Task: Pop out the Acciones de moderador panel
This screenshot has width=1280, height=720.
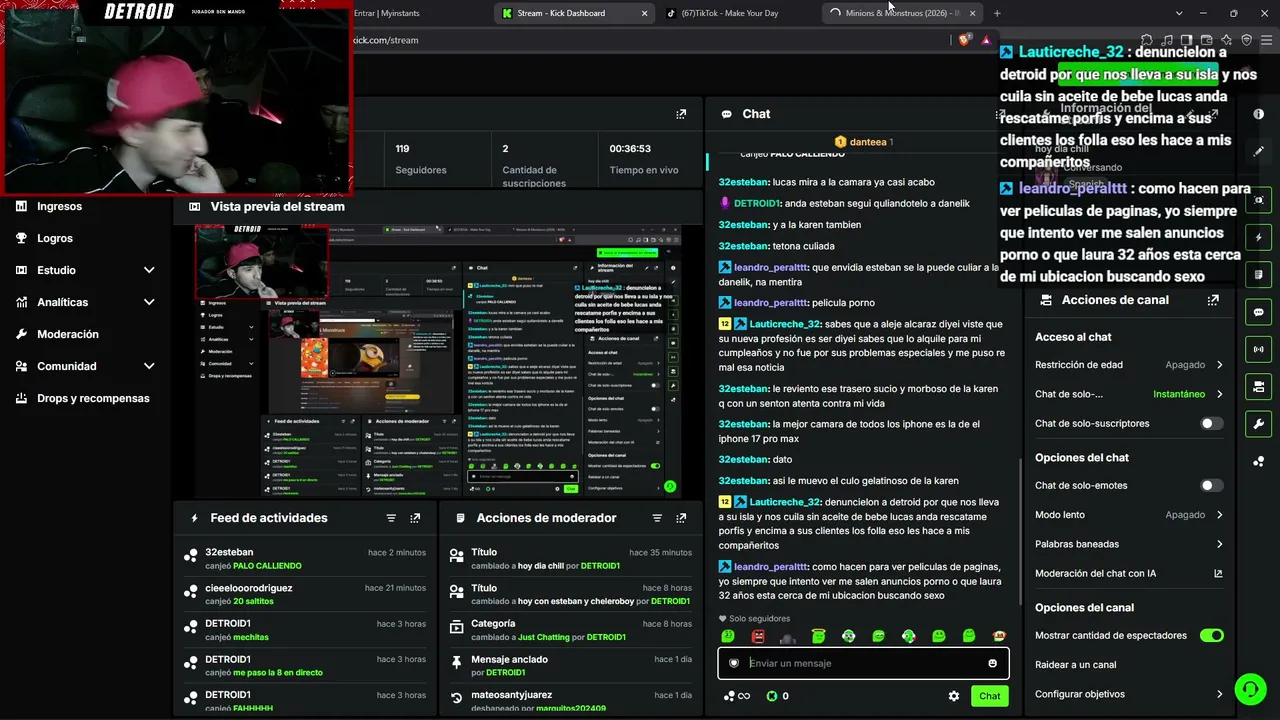Action: [x=681, y=518]
